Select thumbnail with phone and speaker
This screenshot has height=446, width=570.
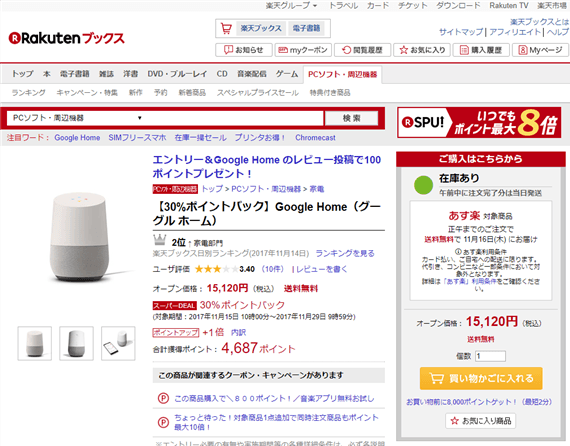pos(118,343)
